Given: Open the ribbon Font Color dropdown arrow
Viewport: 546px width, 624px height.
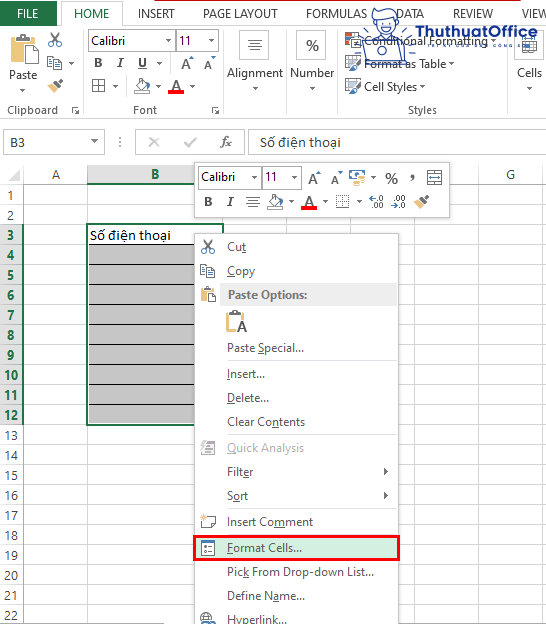Looking at the screenshot, I should tap(193, 86).
